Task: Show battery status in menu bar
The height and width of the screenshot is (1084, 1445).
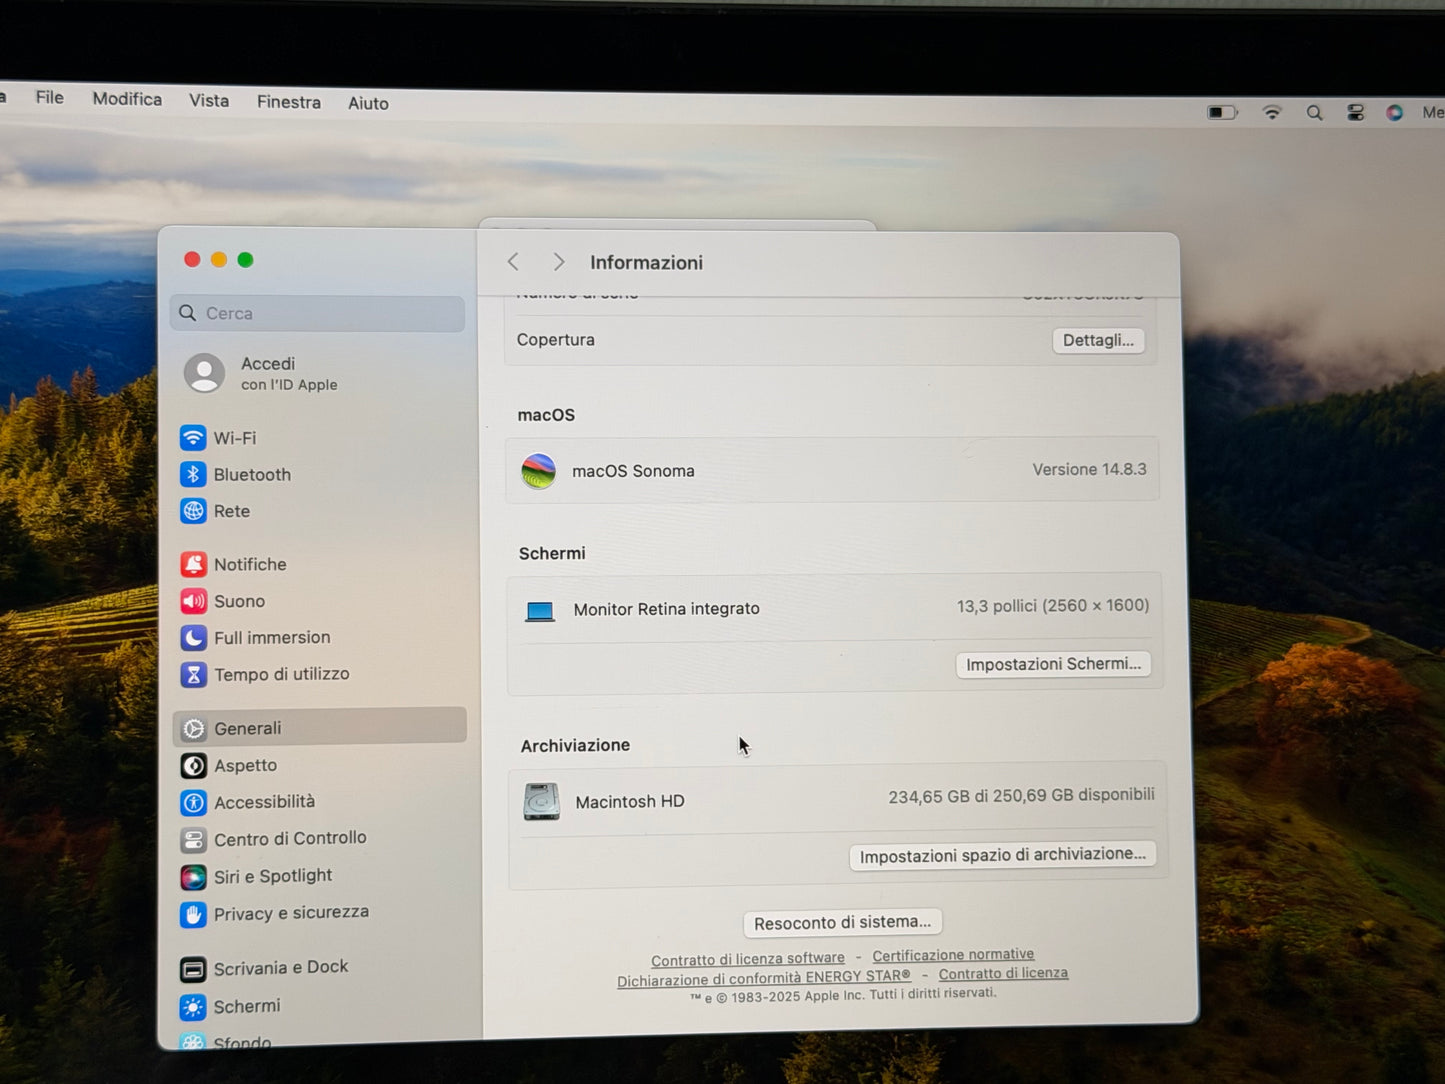Action: point(1222,112)
